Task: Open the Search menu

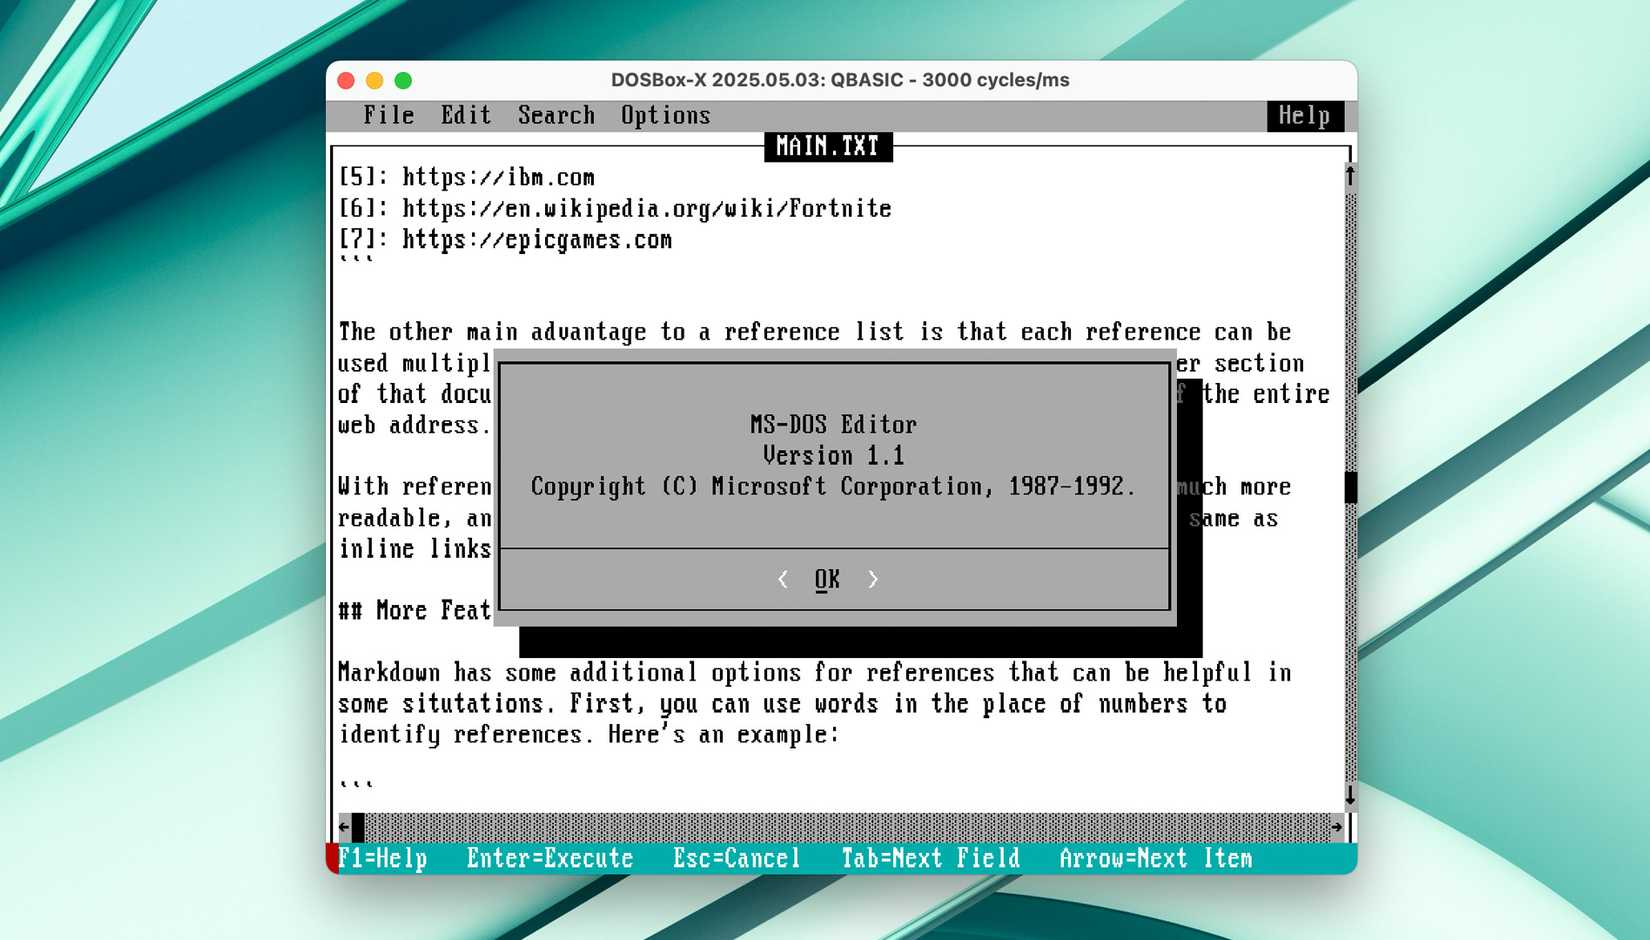Action: [556, 115]
